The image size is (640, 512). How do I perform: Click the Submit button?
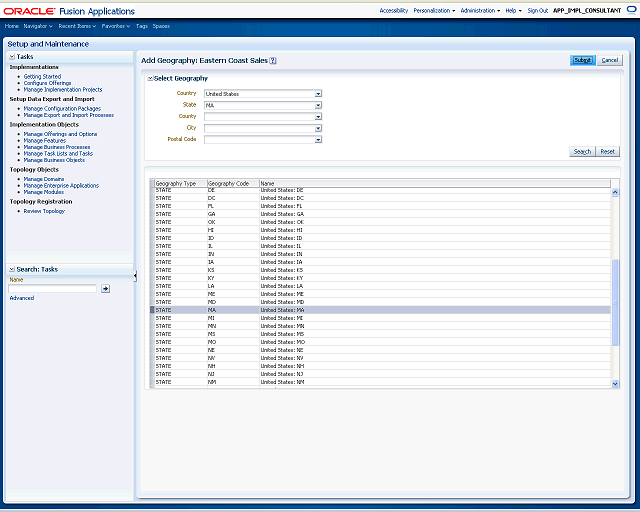(582, 60)
